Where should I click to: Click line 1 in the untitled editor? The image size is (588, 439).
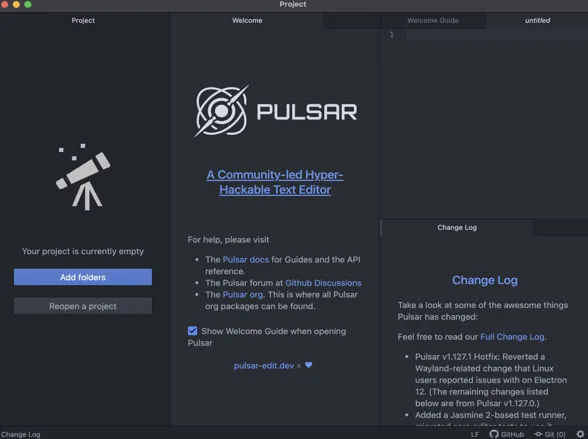tap(496, 35)
